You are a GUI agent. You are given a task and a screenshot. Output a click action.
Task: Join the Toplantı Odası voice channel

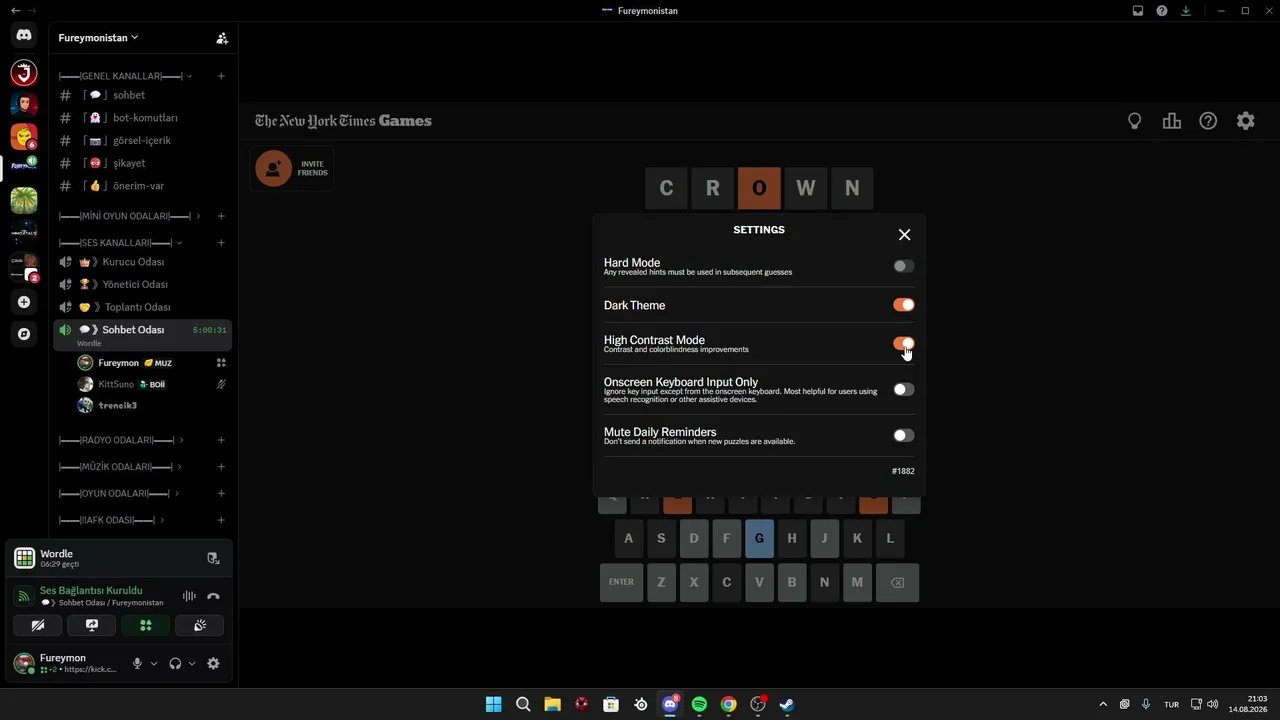pyautogui.click(x=143, y=307)
